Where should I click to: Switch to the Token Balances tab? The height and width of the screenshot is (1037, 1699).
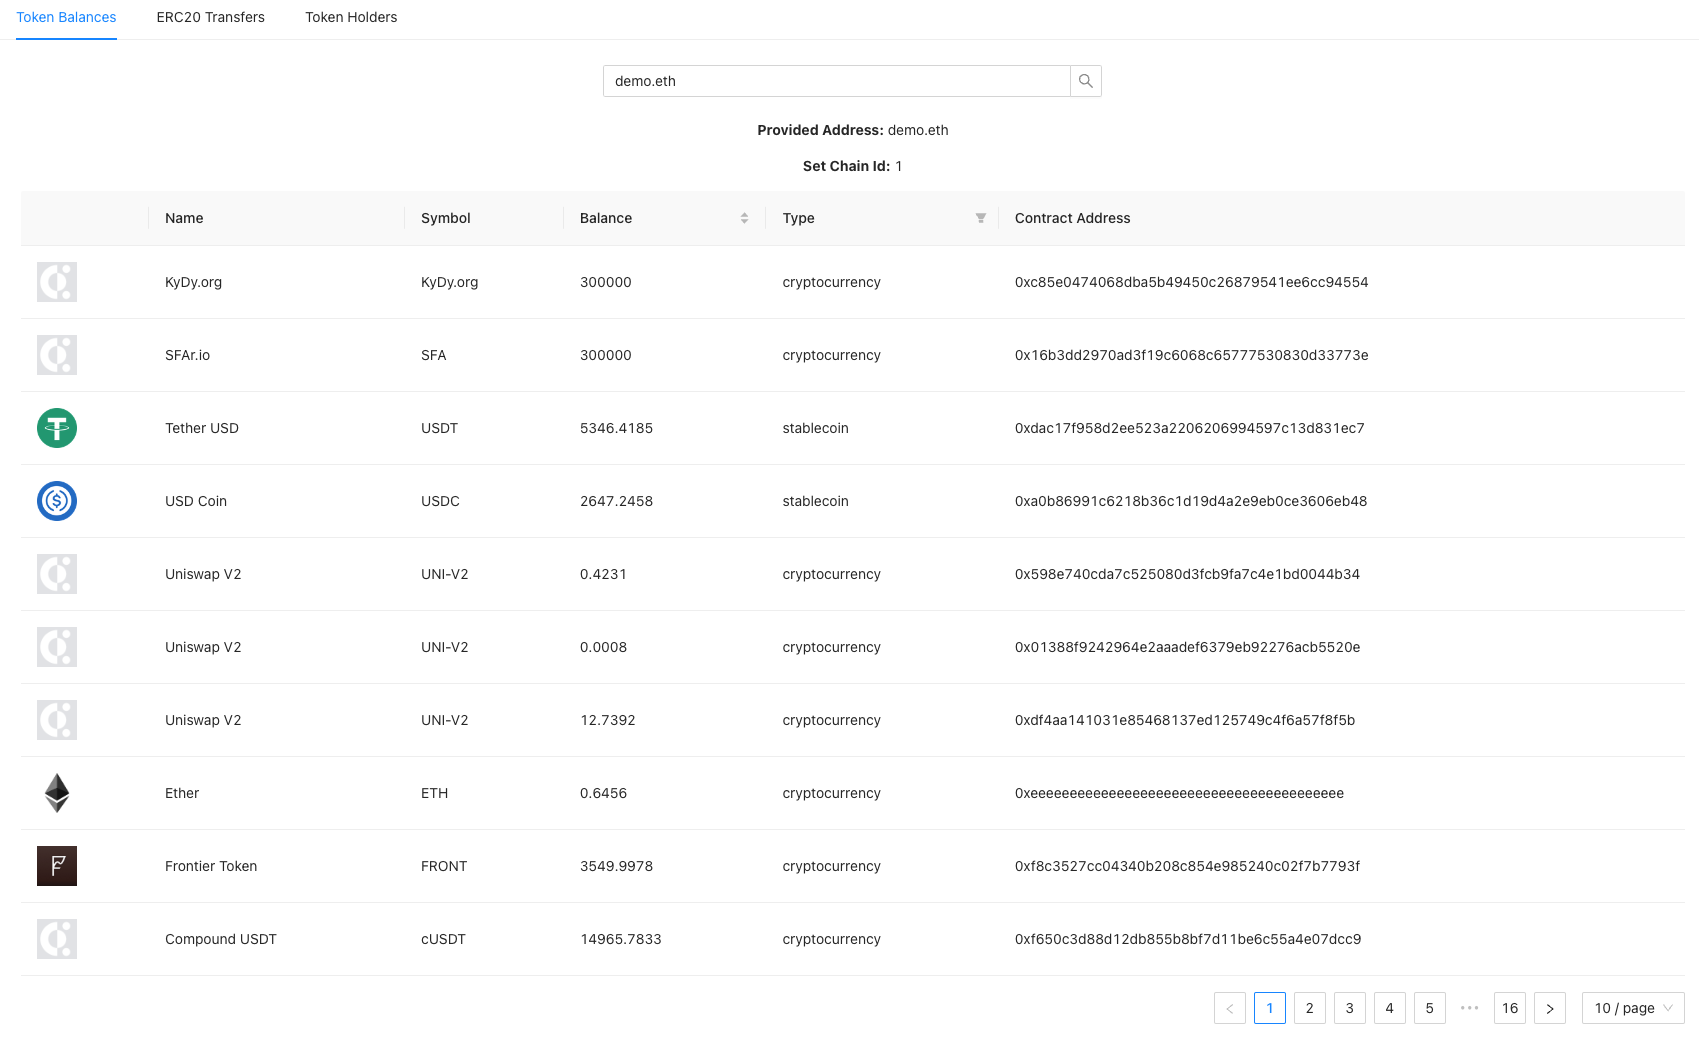click(66, 17)
